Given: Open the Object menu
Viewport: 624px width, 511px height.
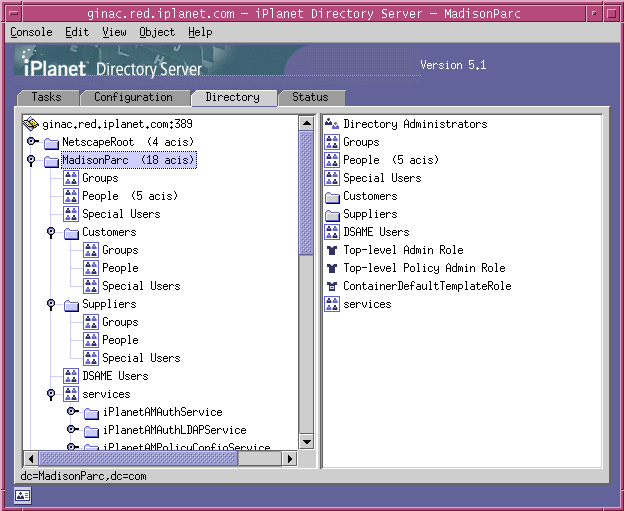Looking at the screenshot, I should tap(157, 32).
